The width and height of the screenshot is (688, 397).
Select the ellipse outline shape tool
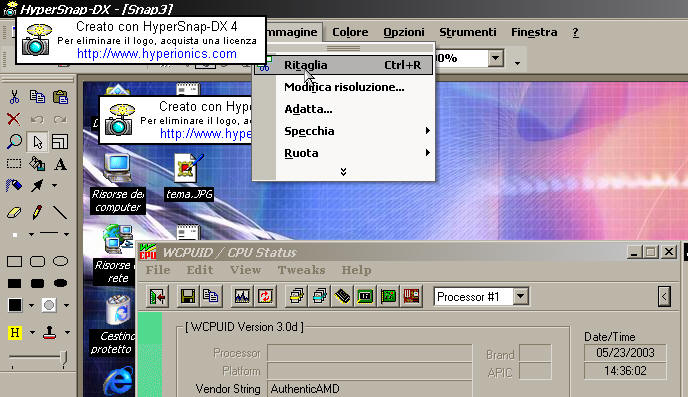(60, 261)
